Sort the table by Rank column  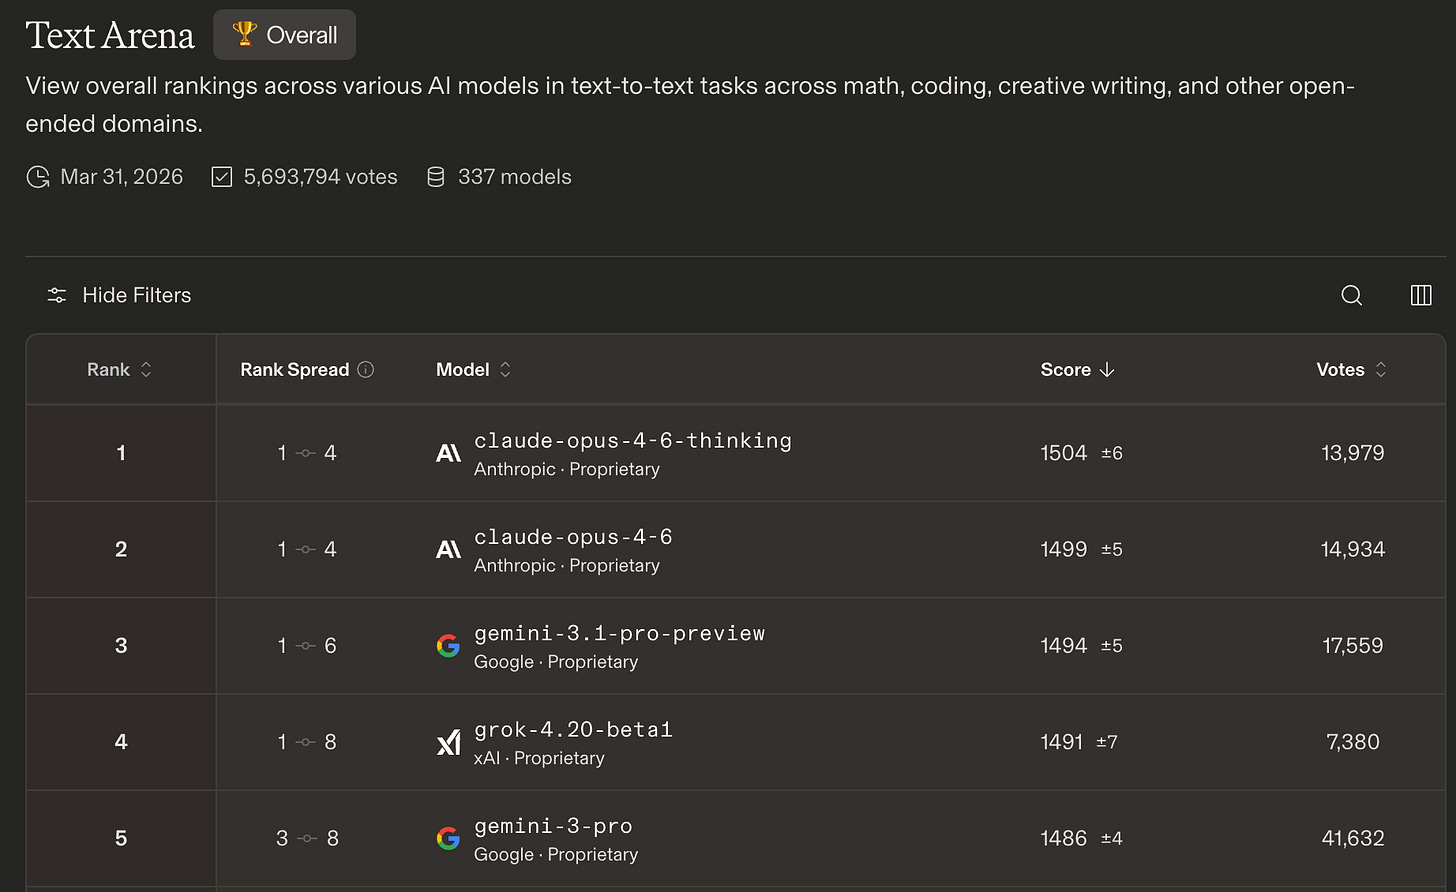(x=120, y=370)
